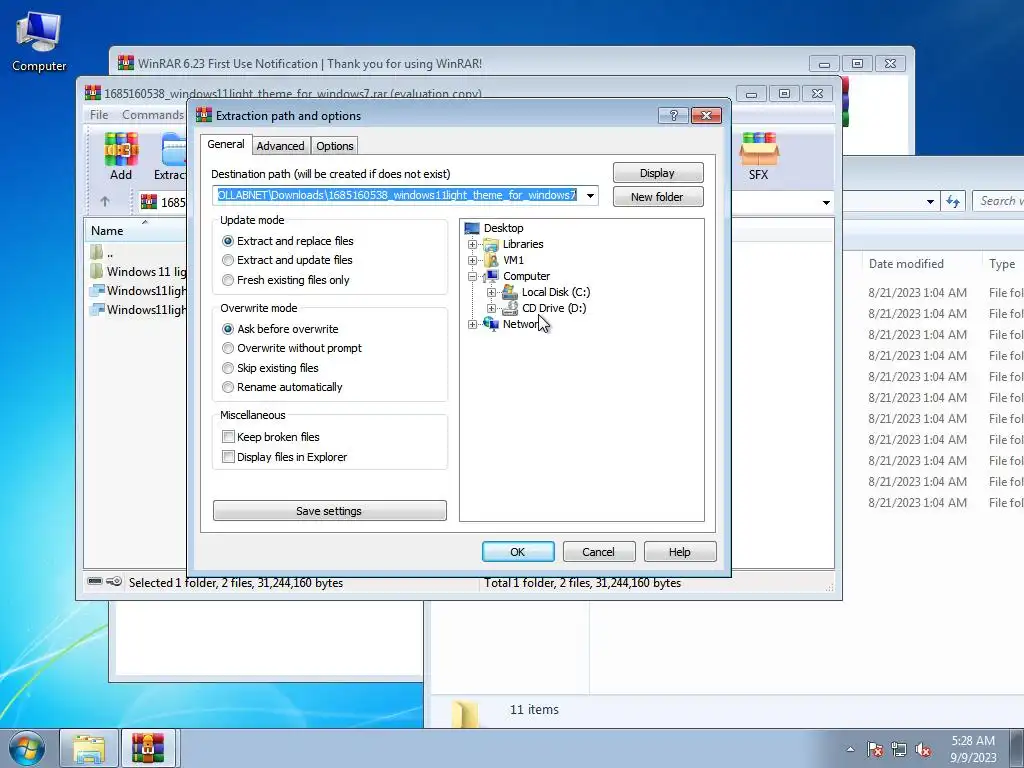Click the Explorer refresh arrows icon

(953, 202)
